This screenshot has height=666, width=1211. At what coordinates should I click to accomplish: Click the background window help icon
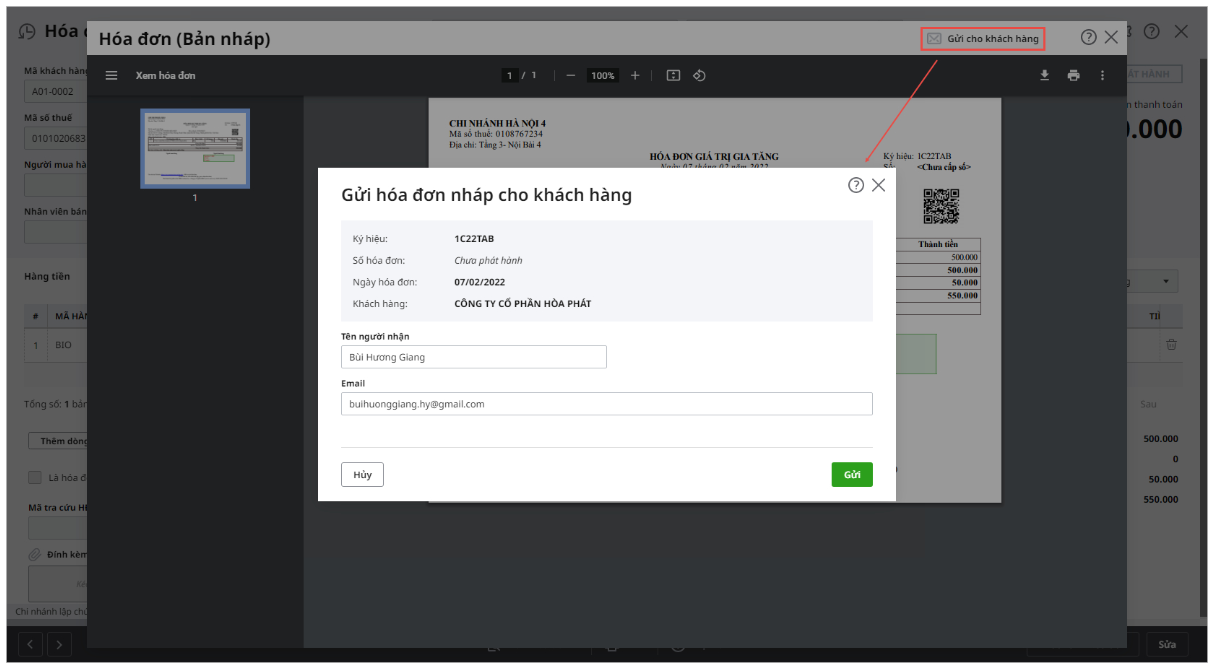[x=1152, y=32]
